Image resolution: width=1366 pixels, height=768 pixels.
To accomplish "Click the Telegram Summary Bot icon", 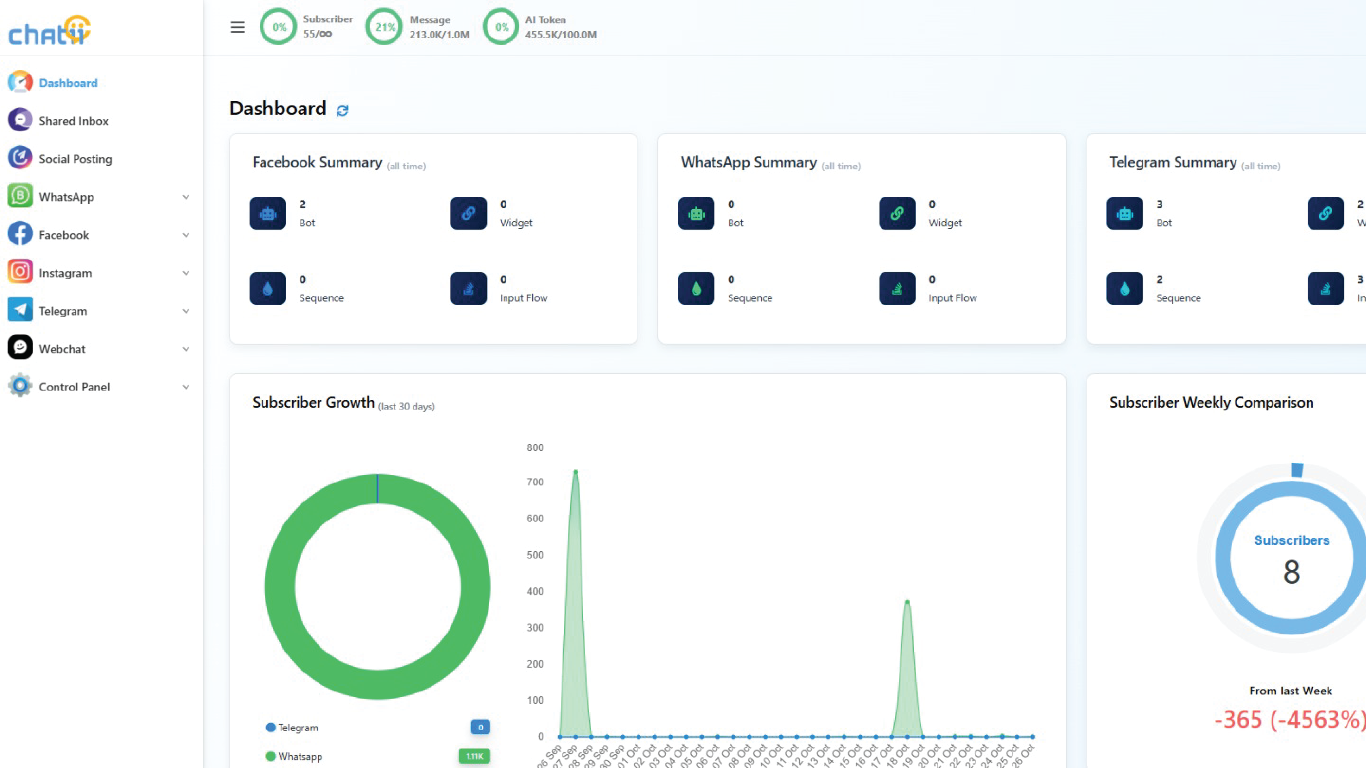I will (1124, 213).
